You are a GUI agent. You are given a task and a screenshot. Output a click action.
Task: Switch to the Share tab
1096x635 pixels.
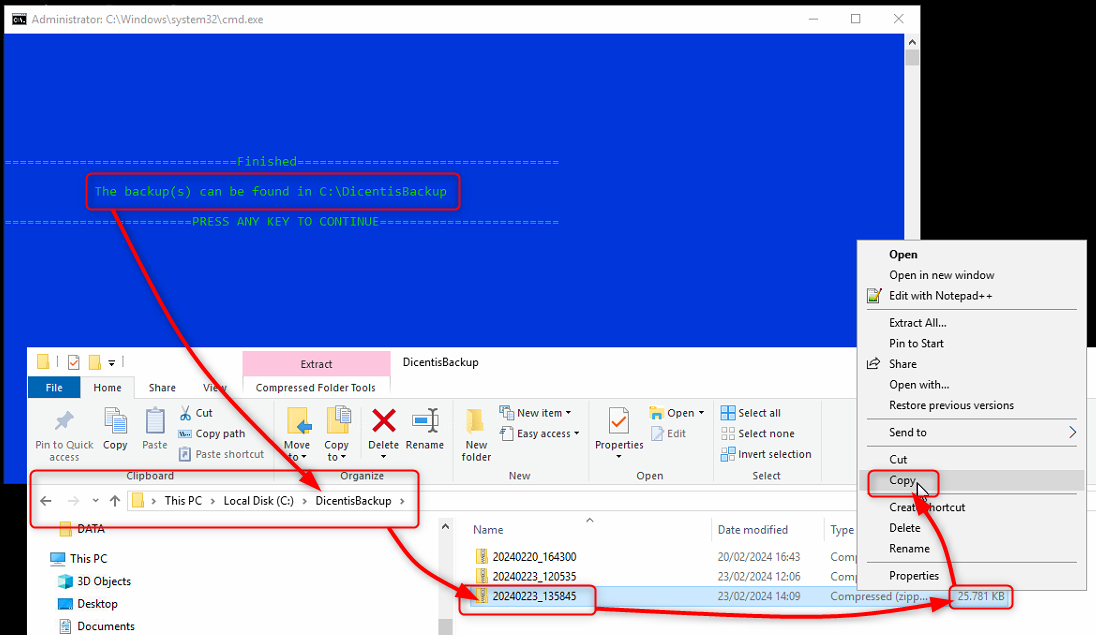click(x=162, y=387)
